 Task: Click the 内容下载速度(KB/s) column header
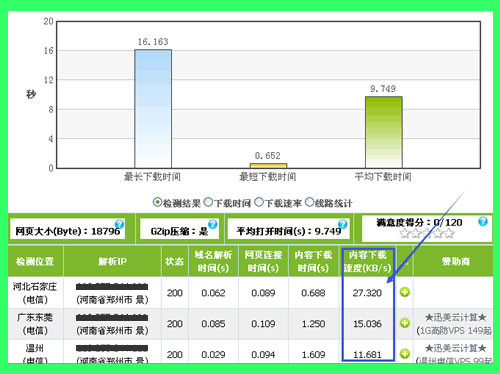coord(367,261)
